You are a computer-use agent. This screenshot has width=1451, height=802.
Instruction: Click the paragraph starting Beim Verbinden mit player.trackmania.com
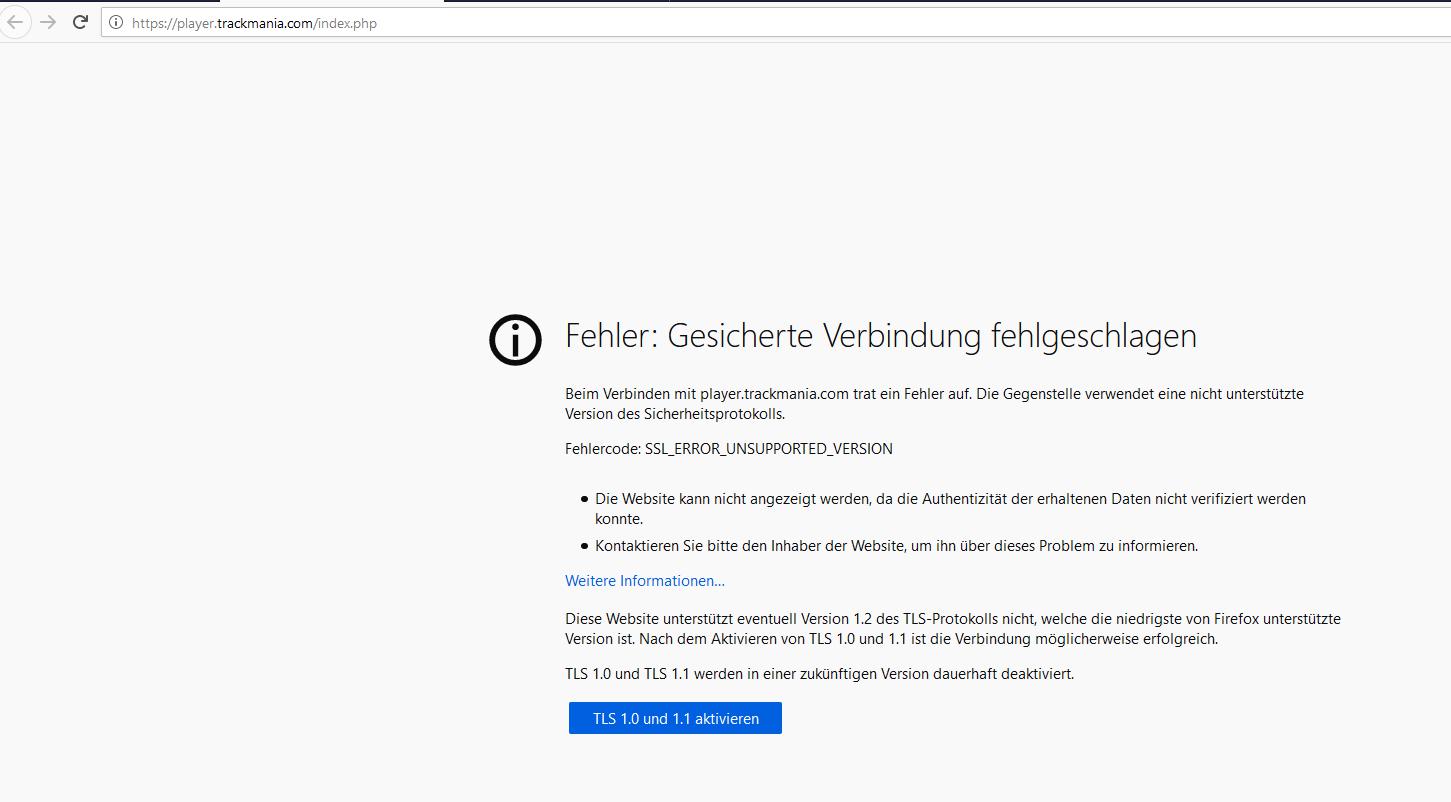pos(934,404)
